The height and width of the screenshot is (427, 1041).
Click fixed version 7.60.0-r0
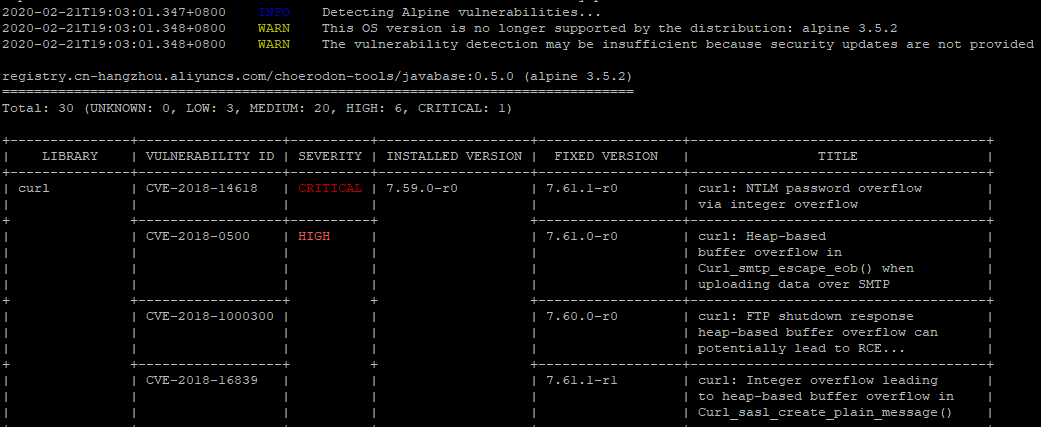582,316
